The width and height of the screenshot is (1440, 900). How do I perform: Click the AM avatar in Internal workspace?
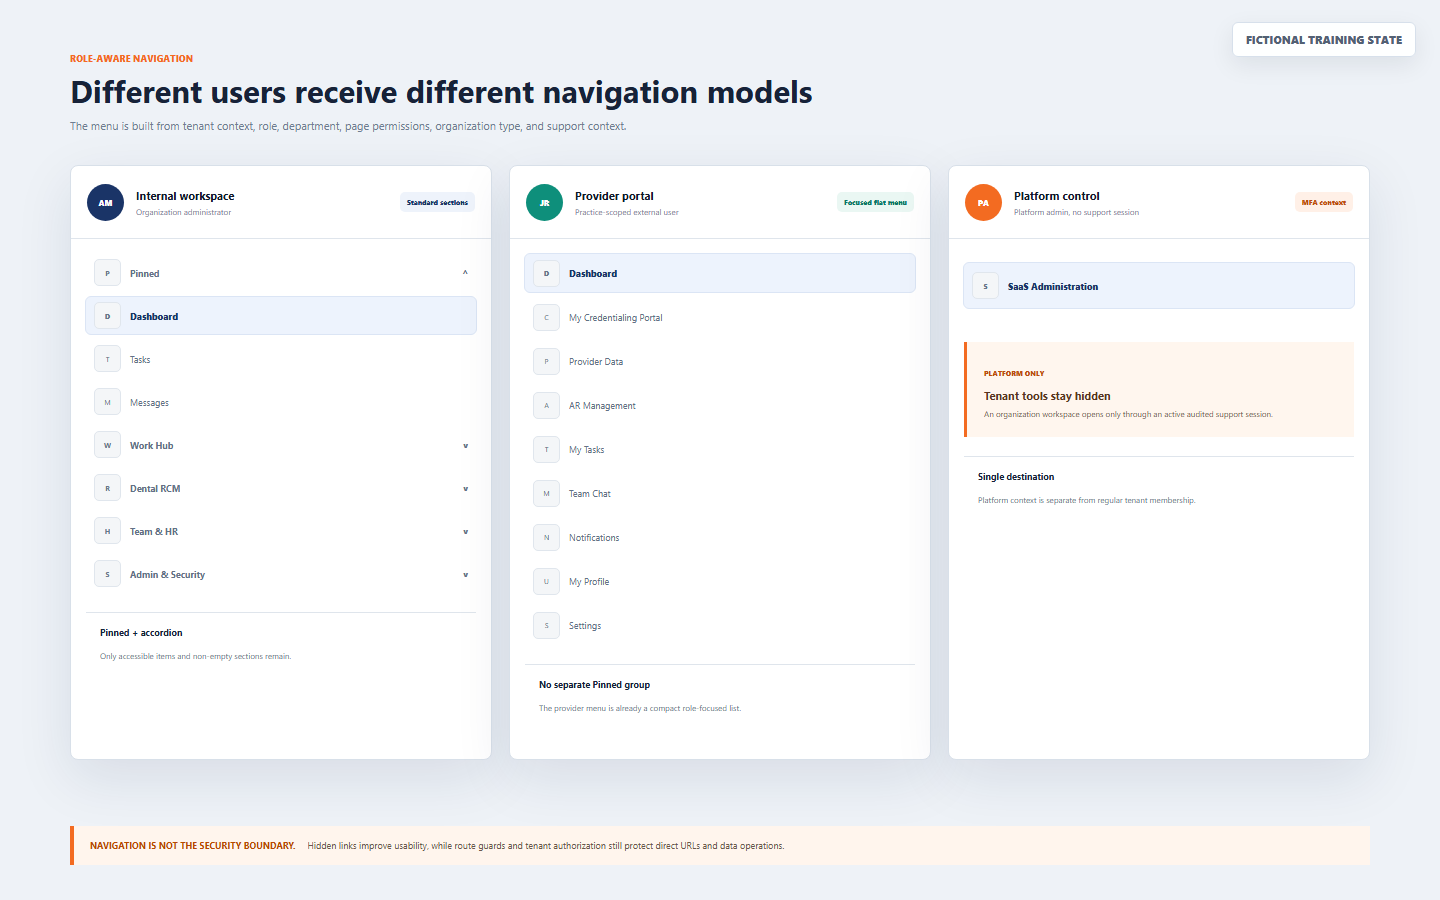[105, 202]
